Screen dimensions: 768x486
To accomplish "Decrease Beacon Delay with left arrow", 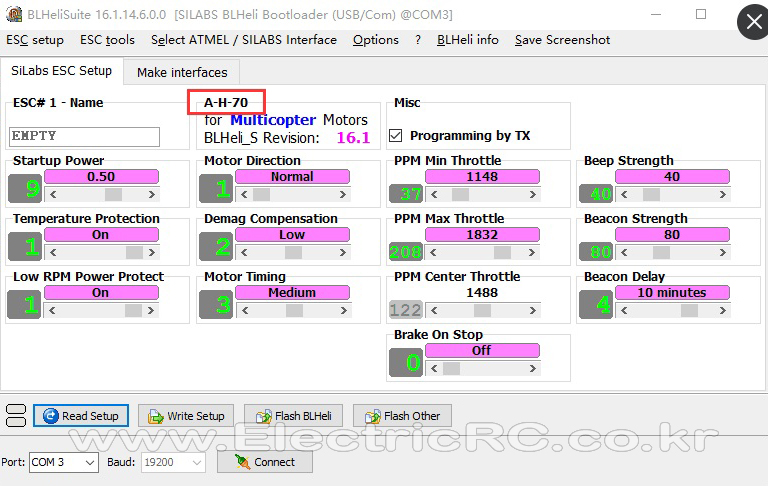I will tap(624, 310).
